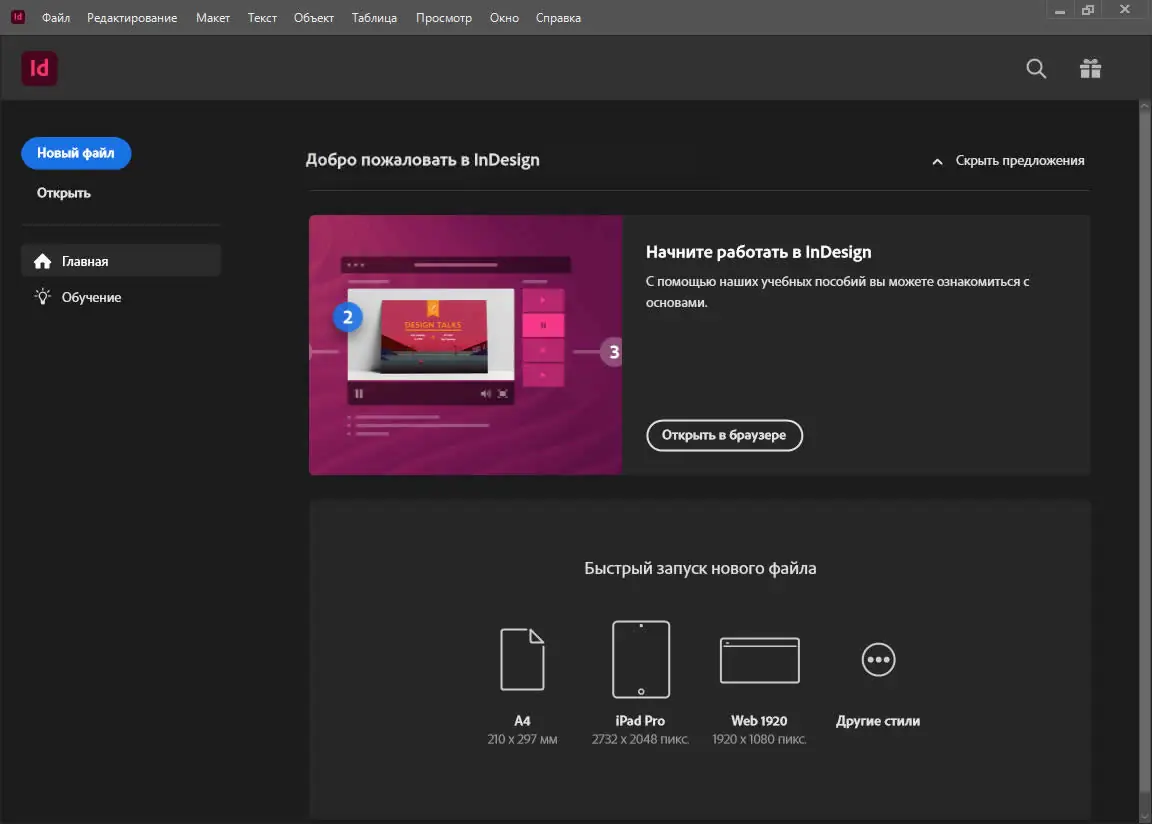Click the tutorial preview thumbnail image
The image size is (1152, 824).
[466, 344]
